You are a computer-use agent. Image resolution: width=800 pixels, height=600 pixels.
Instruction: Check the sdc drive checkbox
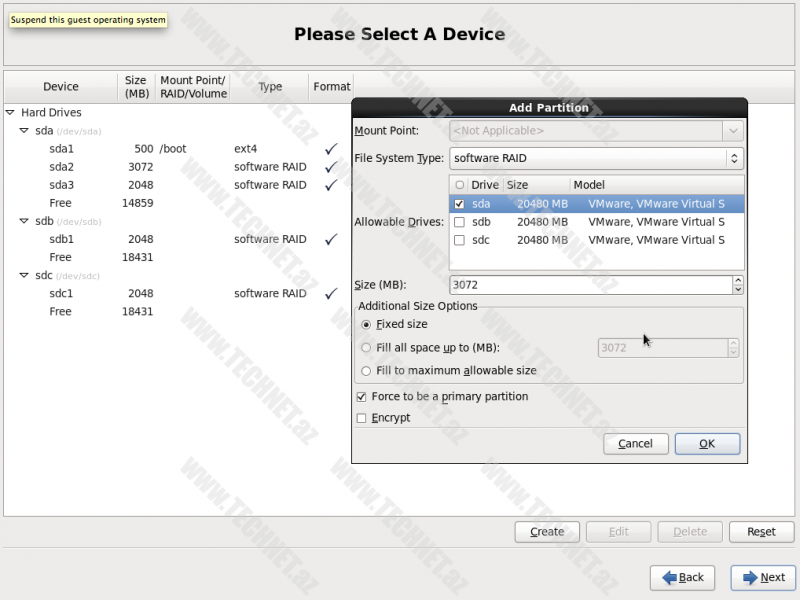[459, 240]
